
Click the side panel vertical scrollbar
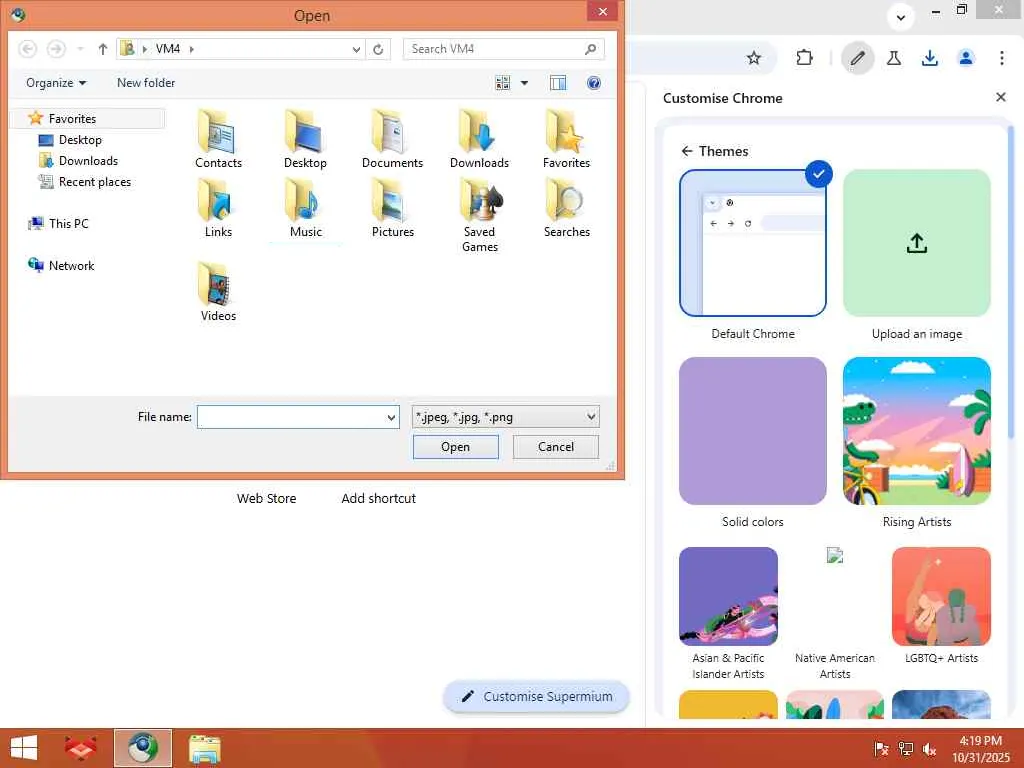[1011, 281]
